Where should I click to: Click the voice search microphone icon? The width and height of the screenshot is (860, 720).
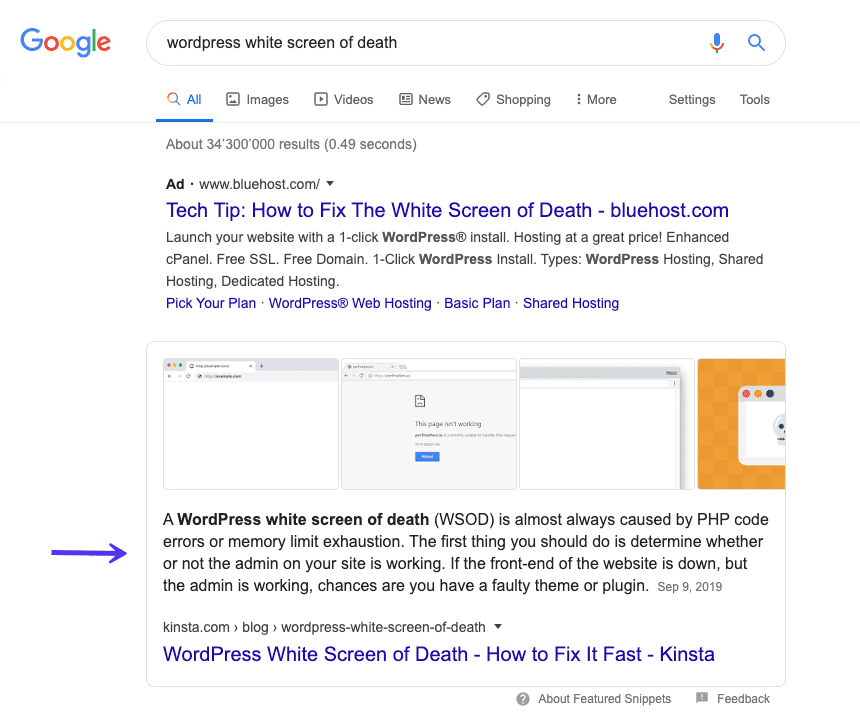pos(717,43)
